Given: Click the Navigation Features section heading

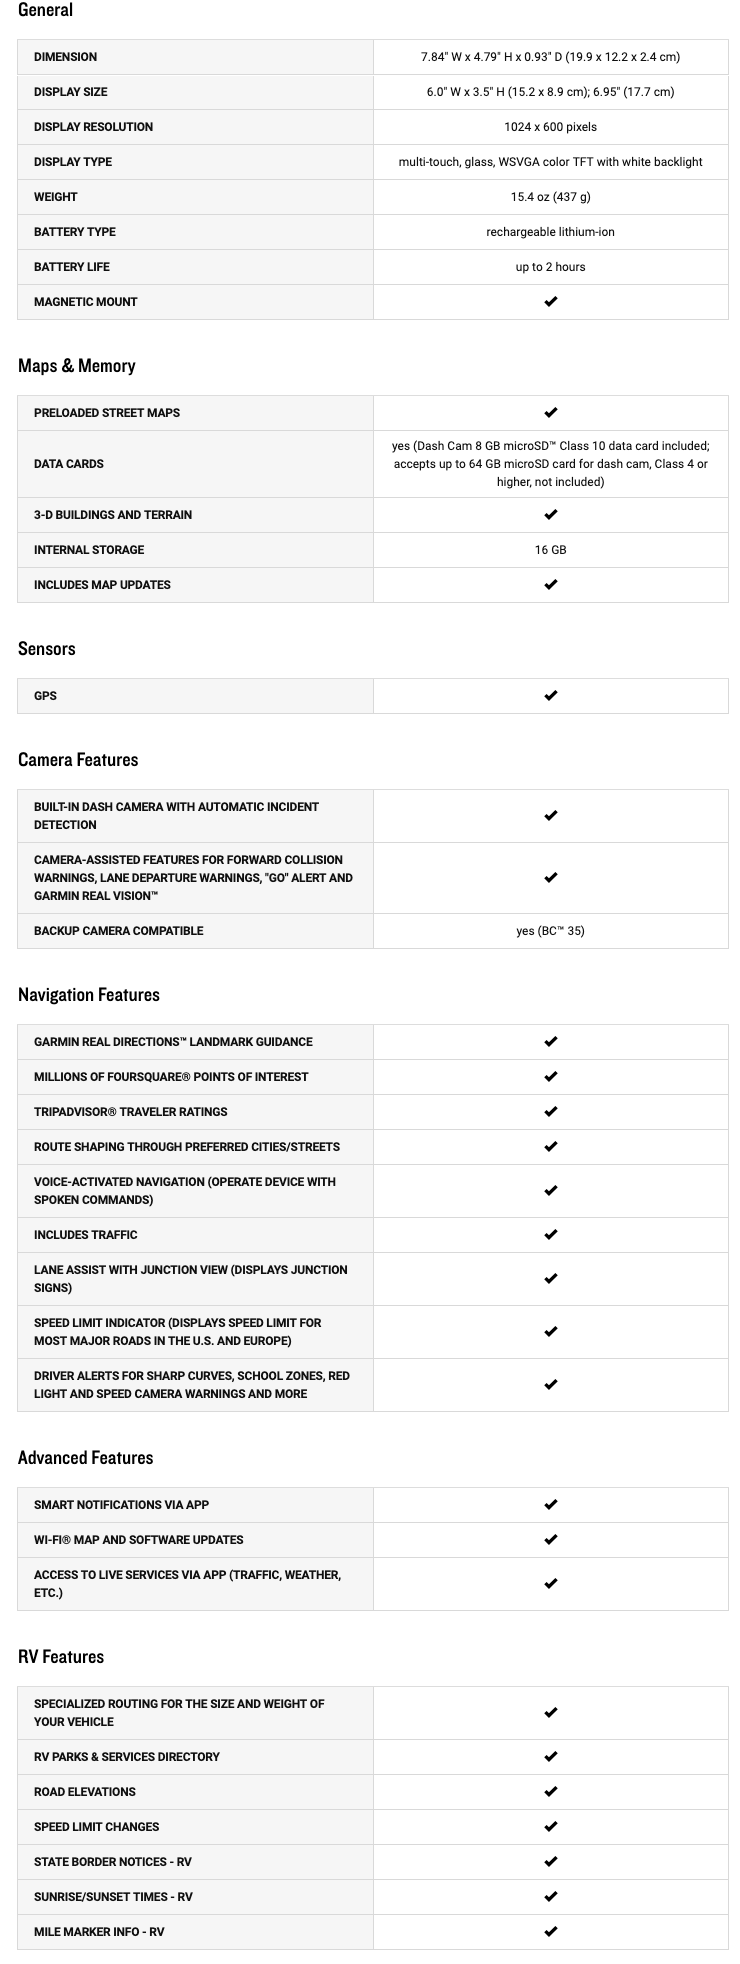Looking at the screenshot, I should pyautogui.click(x=89, y=995).
